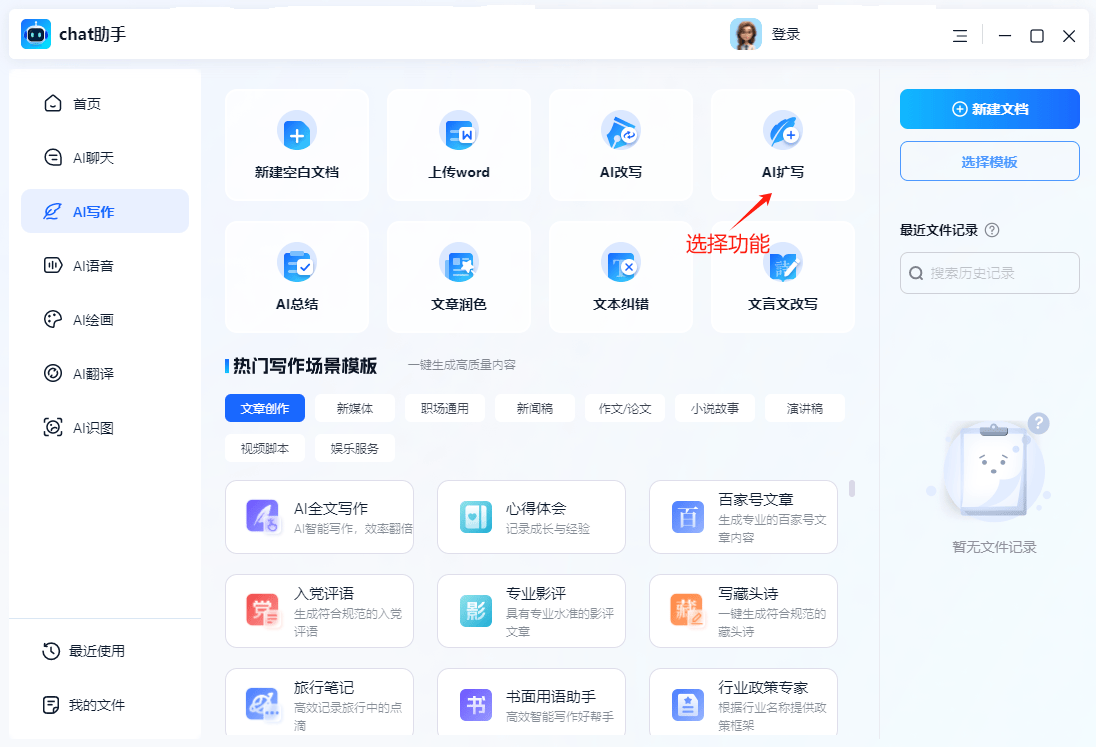1096x747 pixels.
Task: Open the 文本纠错 correction icon
Action: pos(620,262)
